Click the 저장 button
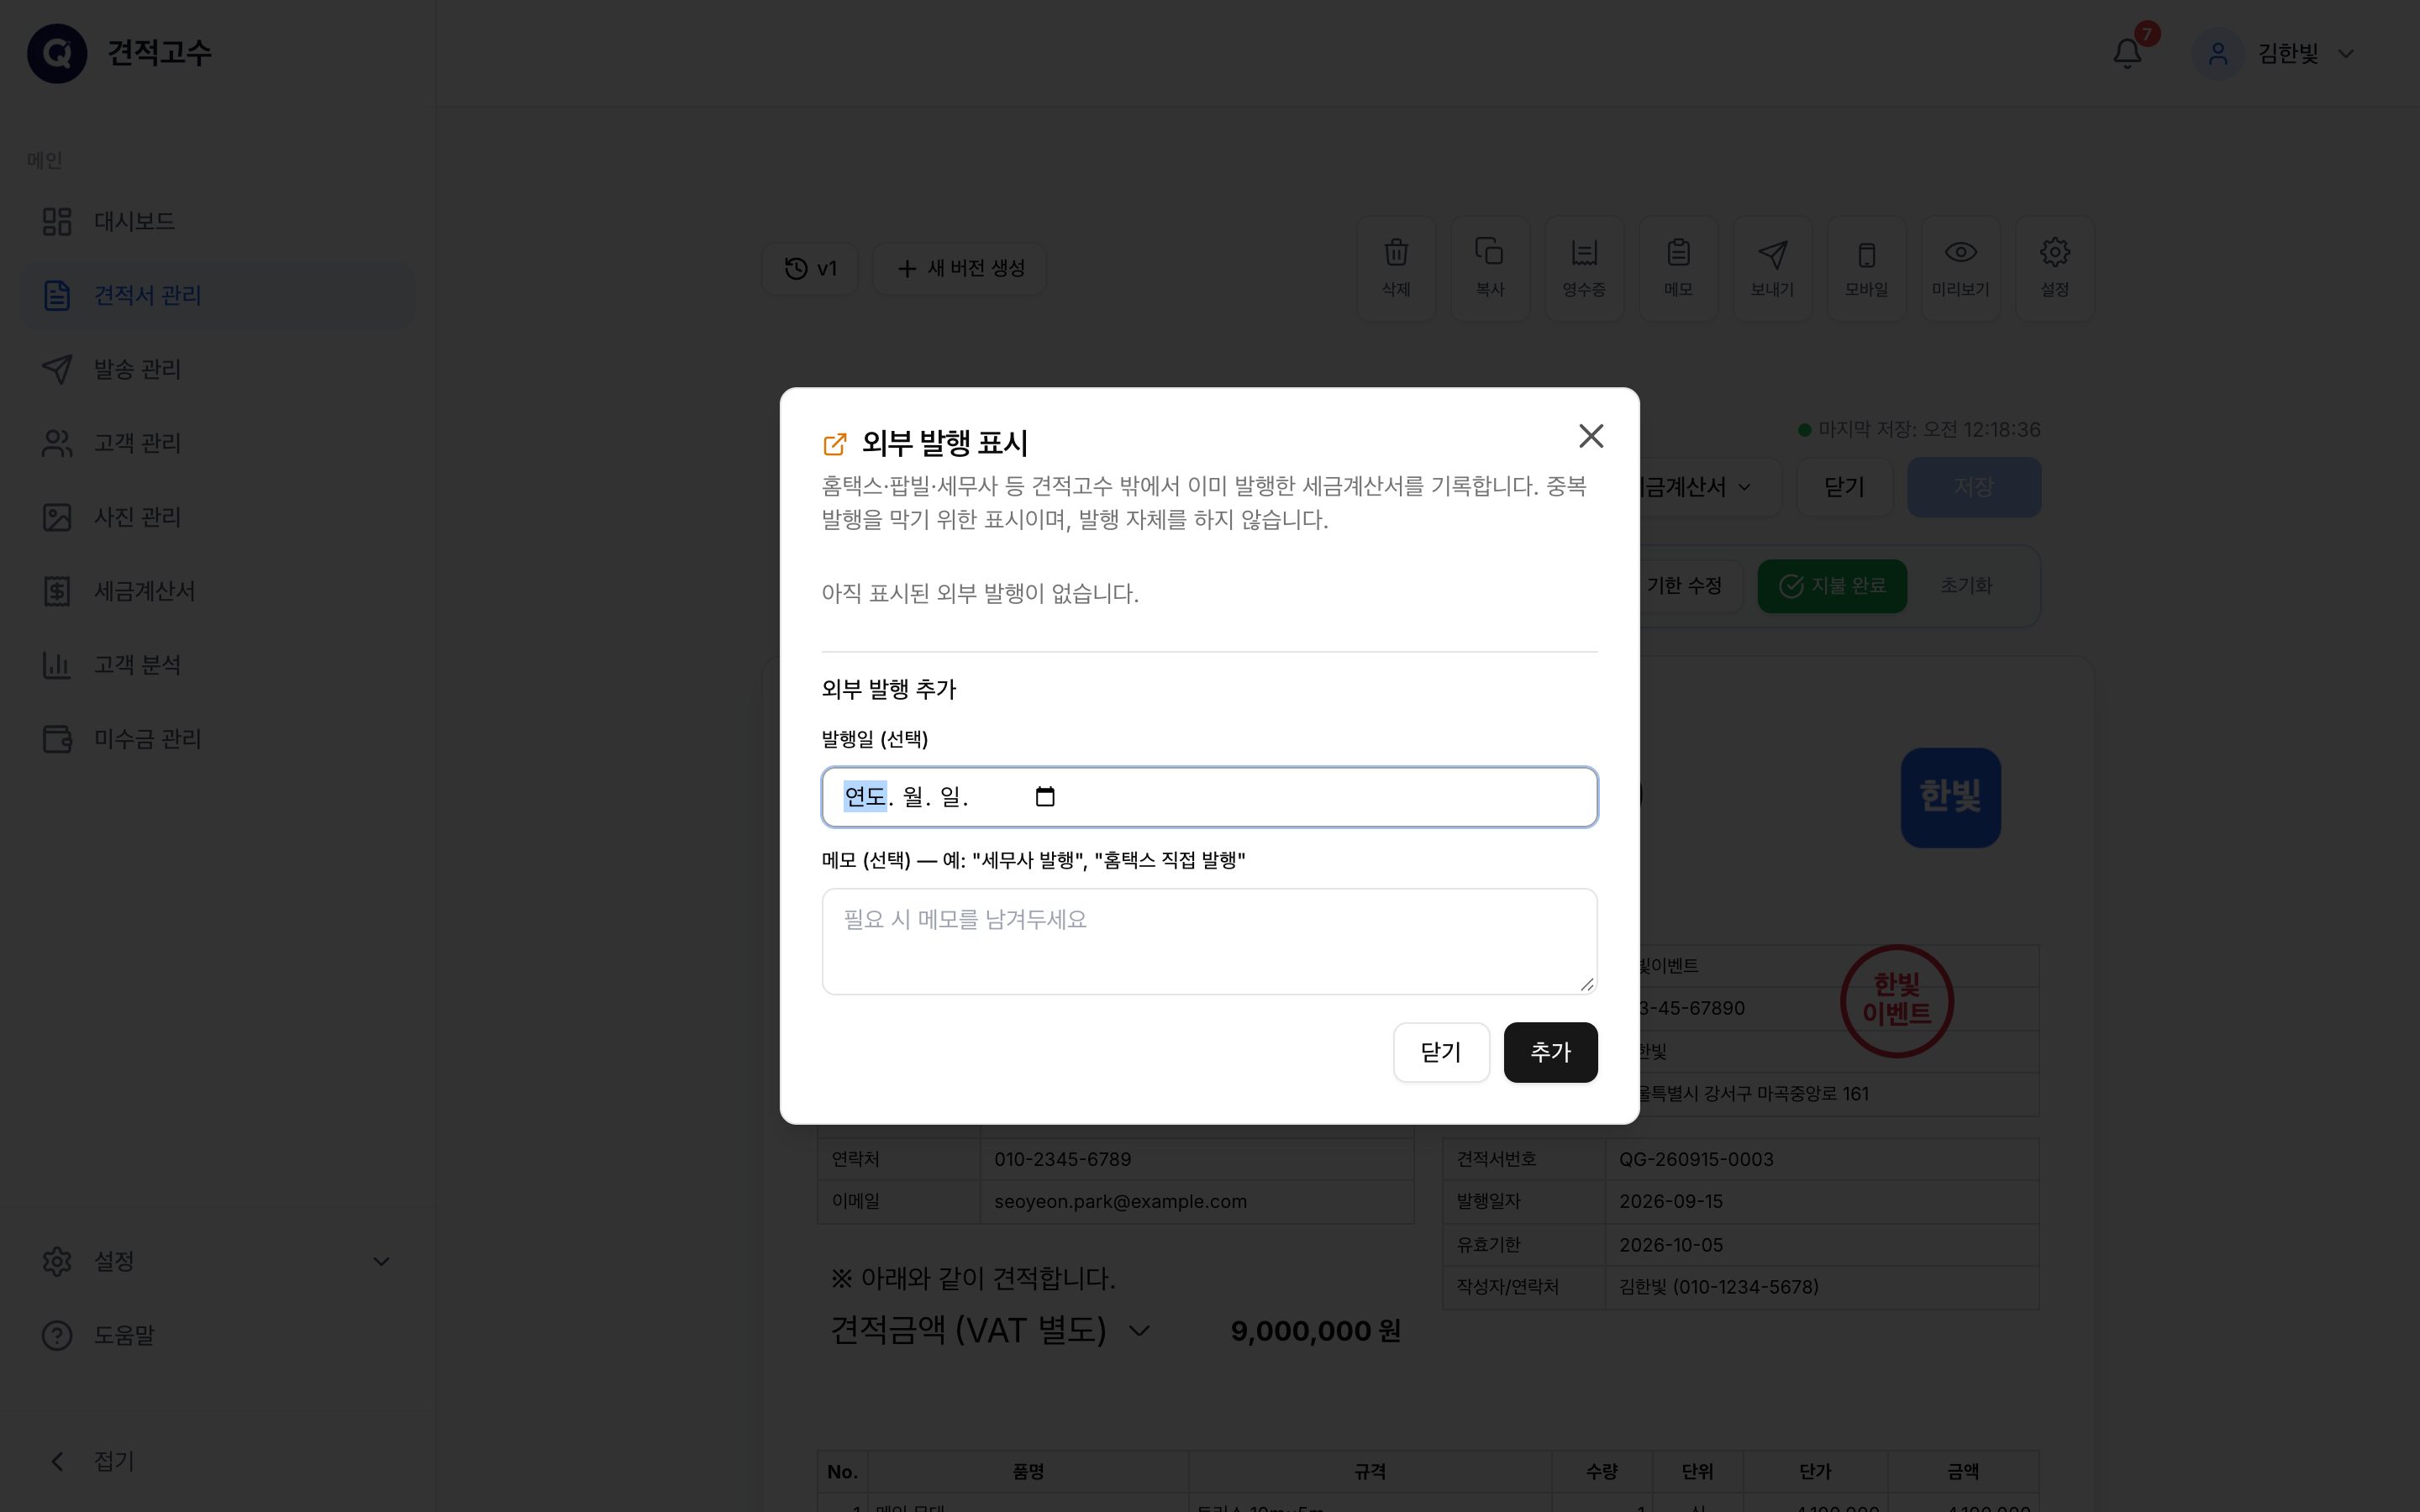 pos(1974,487)
